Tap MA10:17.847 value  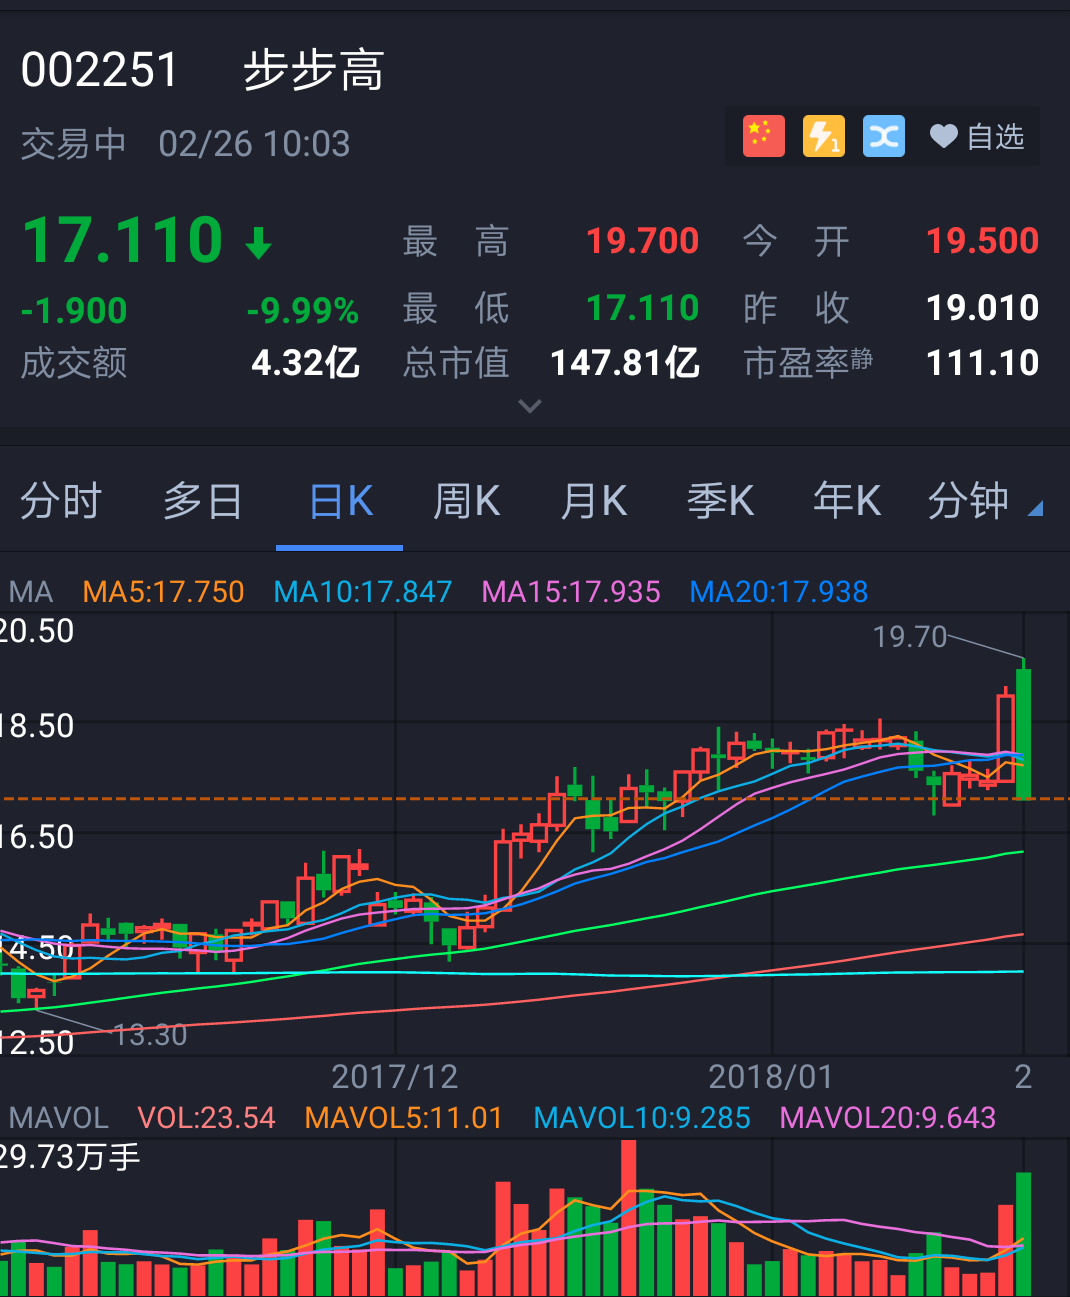pos(363,592)
